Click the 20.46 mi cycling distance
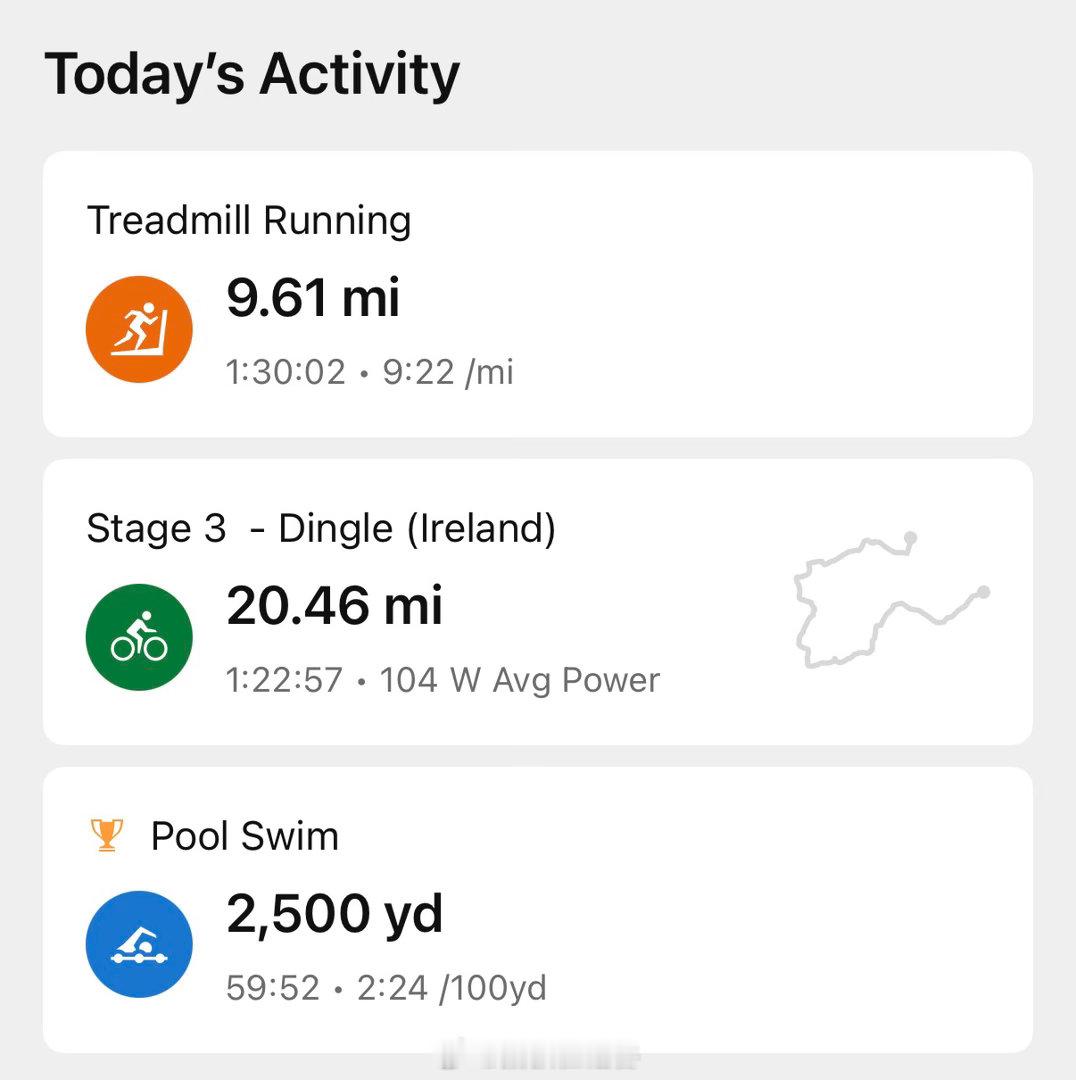The width and height of the screenshot is (1076, 1080). pyautogui.click(x=334, y=605)
